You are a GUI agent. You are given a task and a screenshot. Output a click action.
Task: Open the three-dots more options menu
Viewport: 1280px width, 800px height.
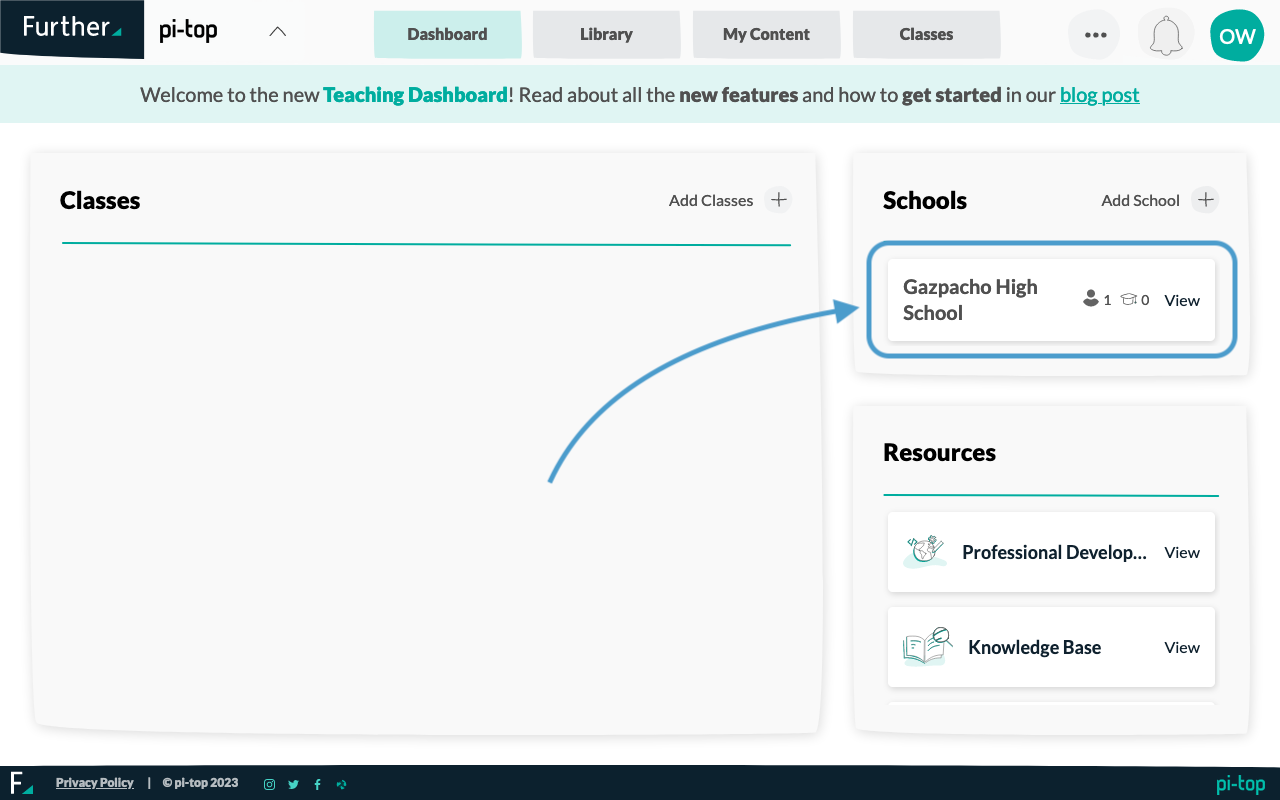[1095, 35]
